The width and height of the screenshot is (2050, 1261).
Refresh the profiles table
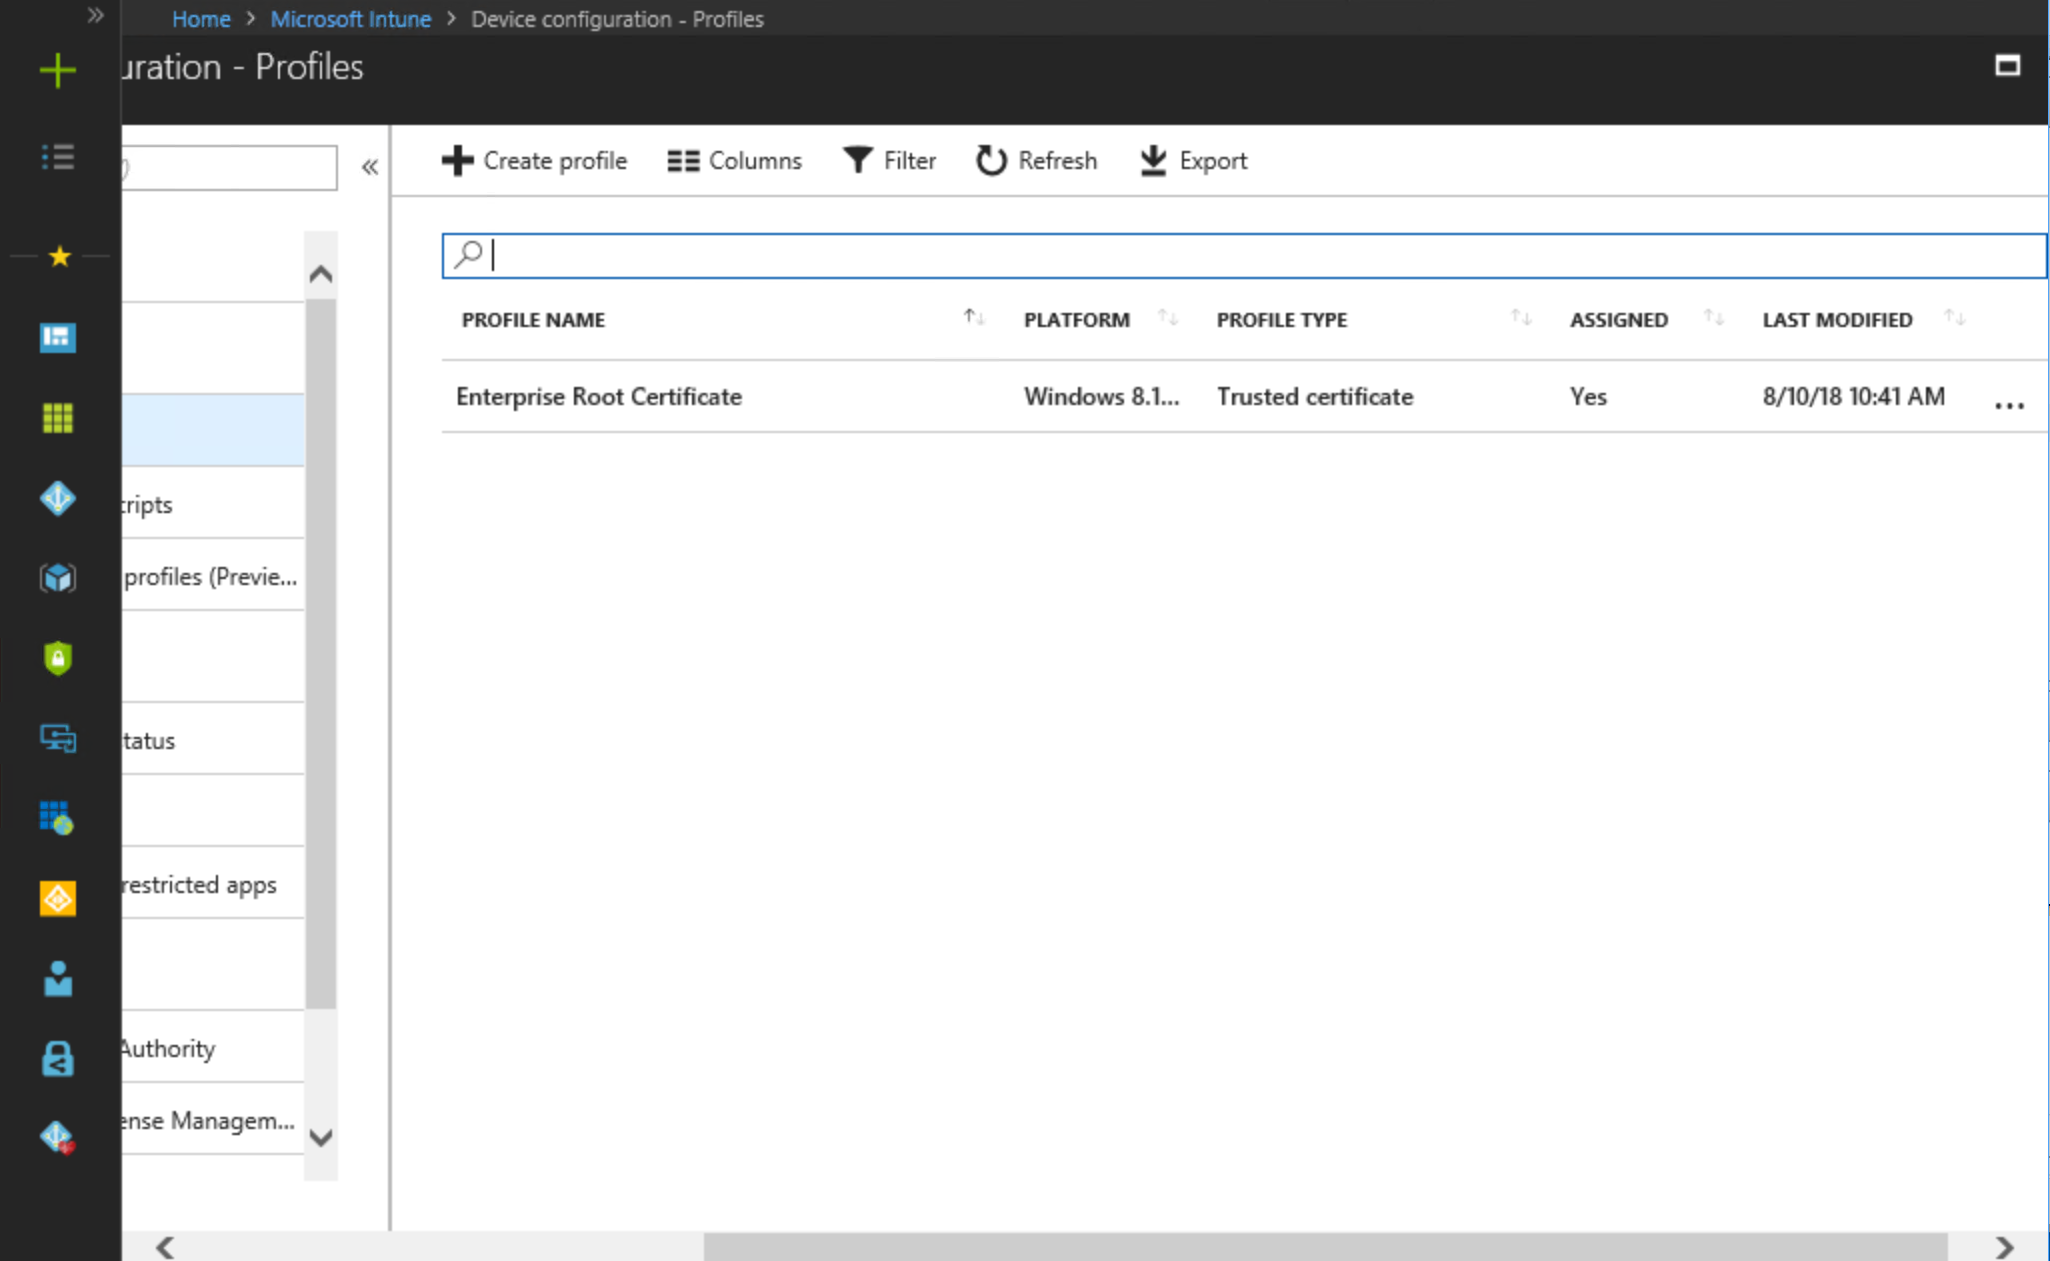(1036, 160)
